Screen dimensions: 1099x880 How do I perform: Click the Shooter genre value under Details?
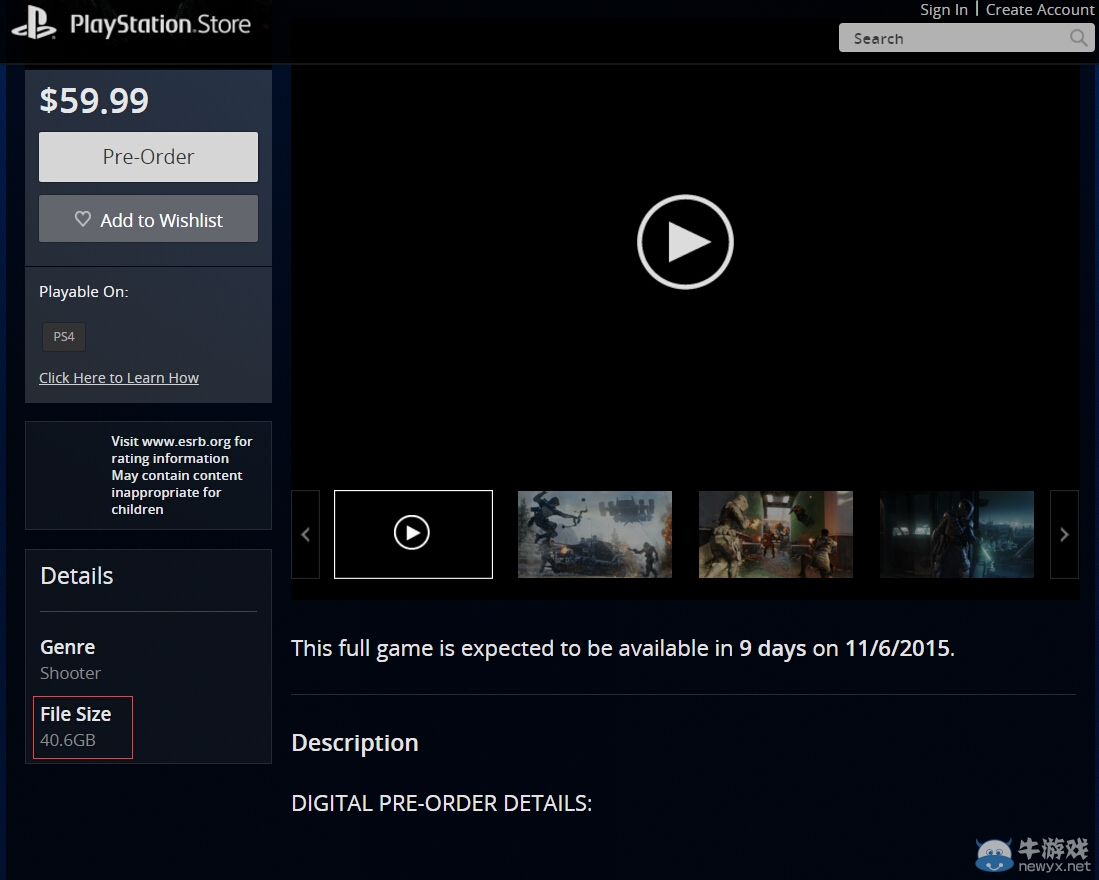click(70, 673)
